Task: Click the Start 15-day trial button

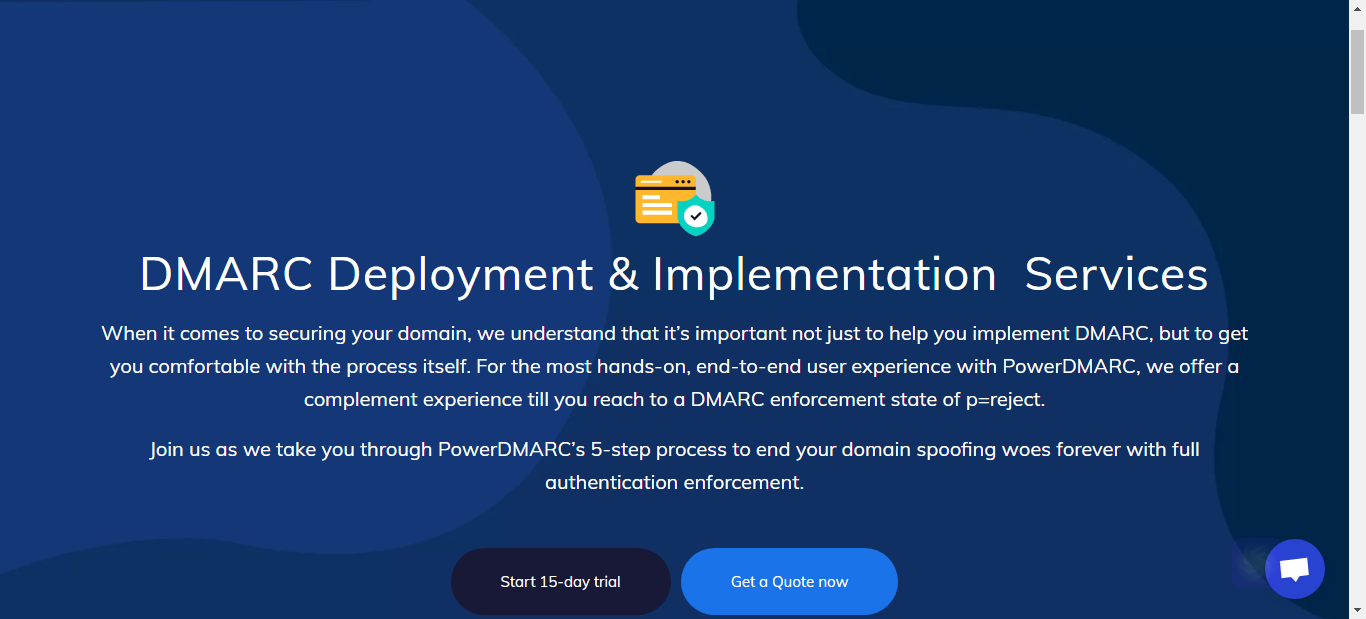Action: coord(560,581)
